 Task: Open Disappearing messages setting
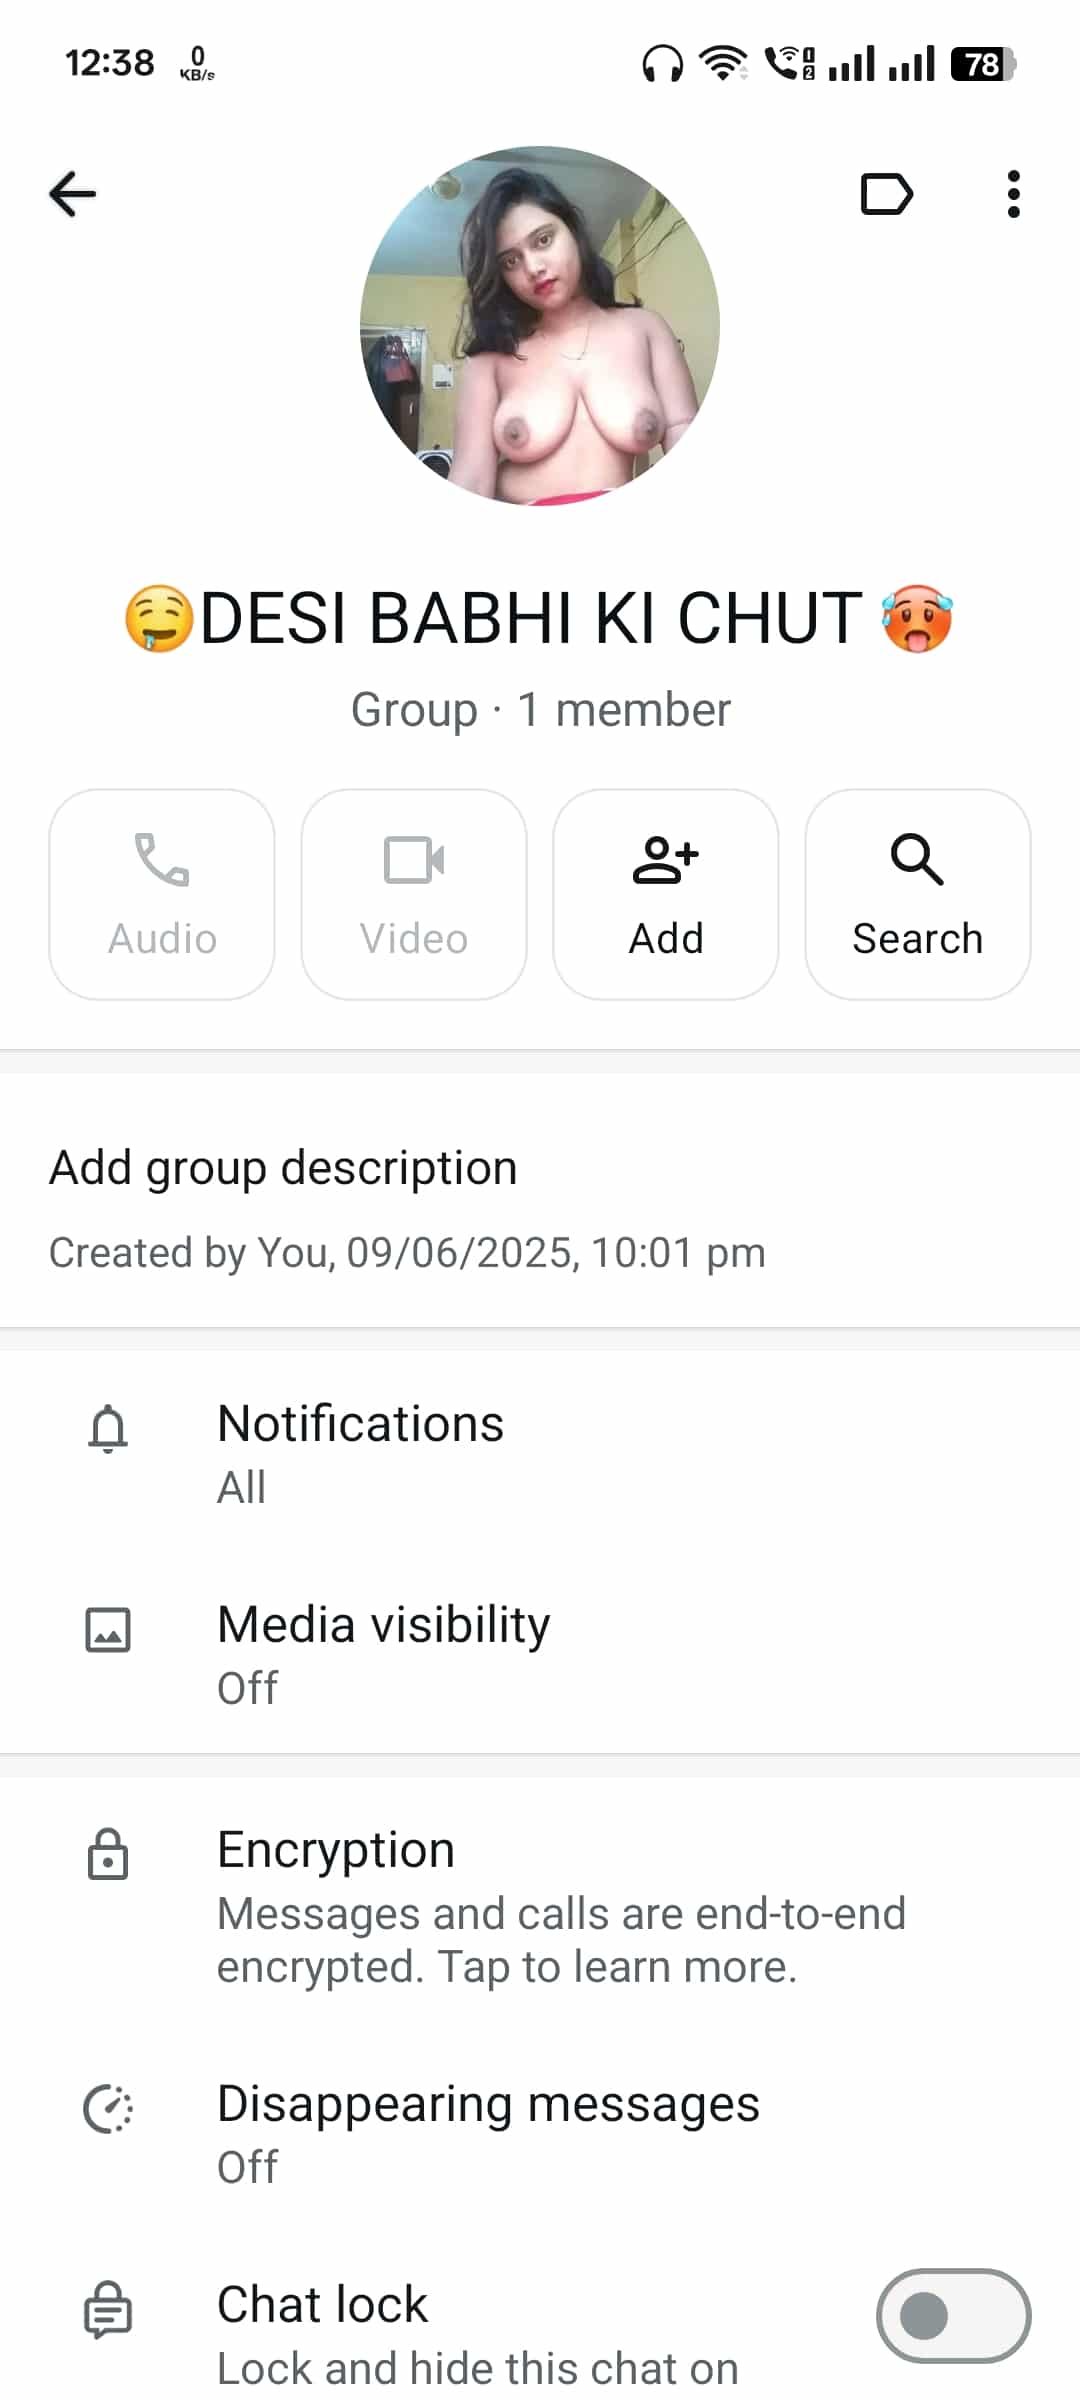tap(540, 2134)
